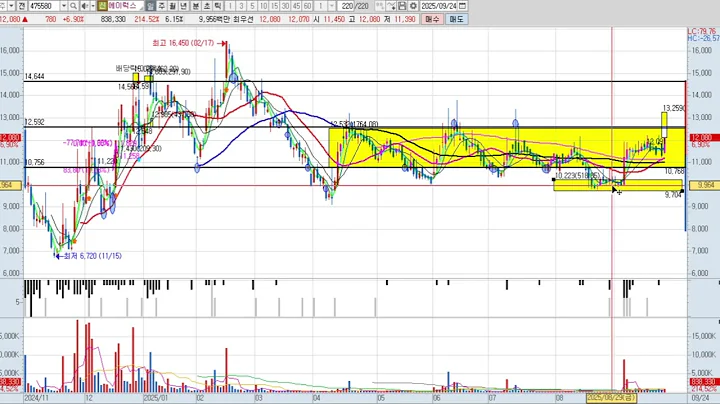Click the 13,259 price label near last candle
This screenshot has height=404, width=720.
[x=674, y=108]
